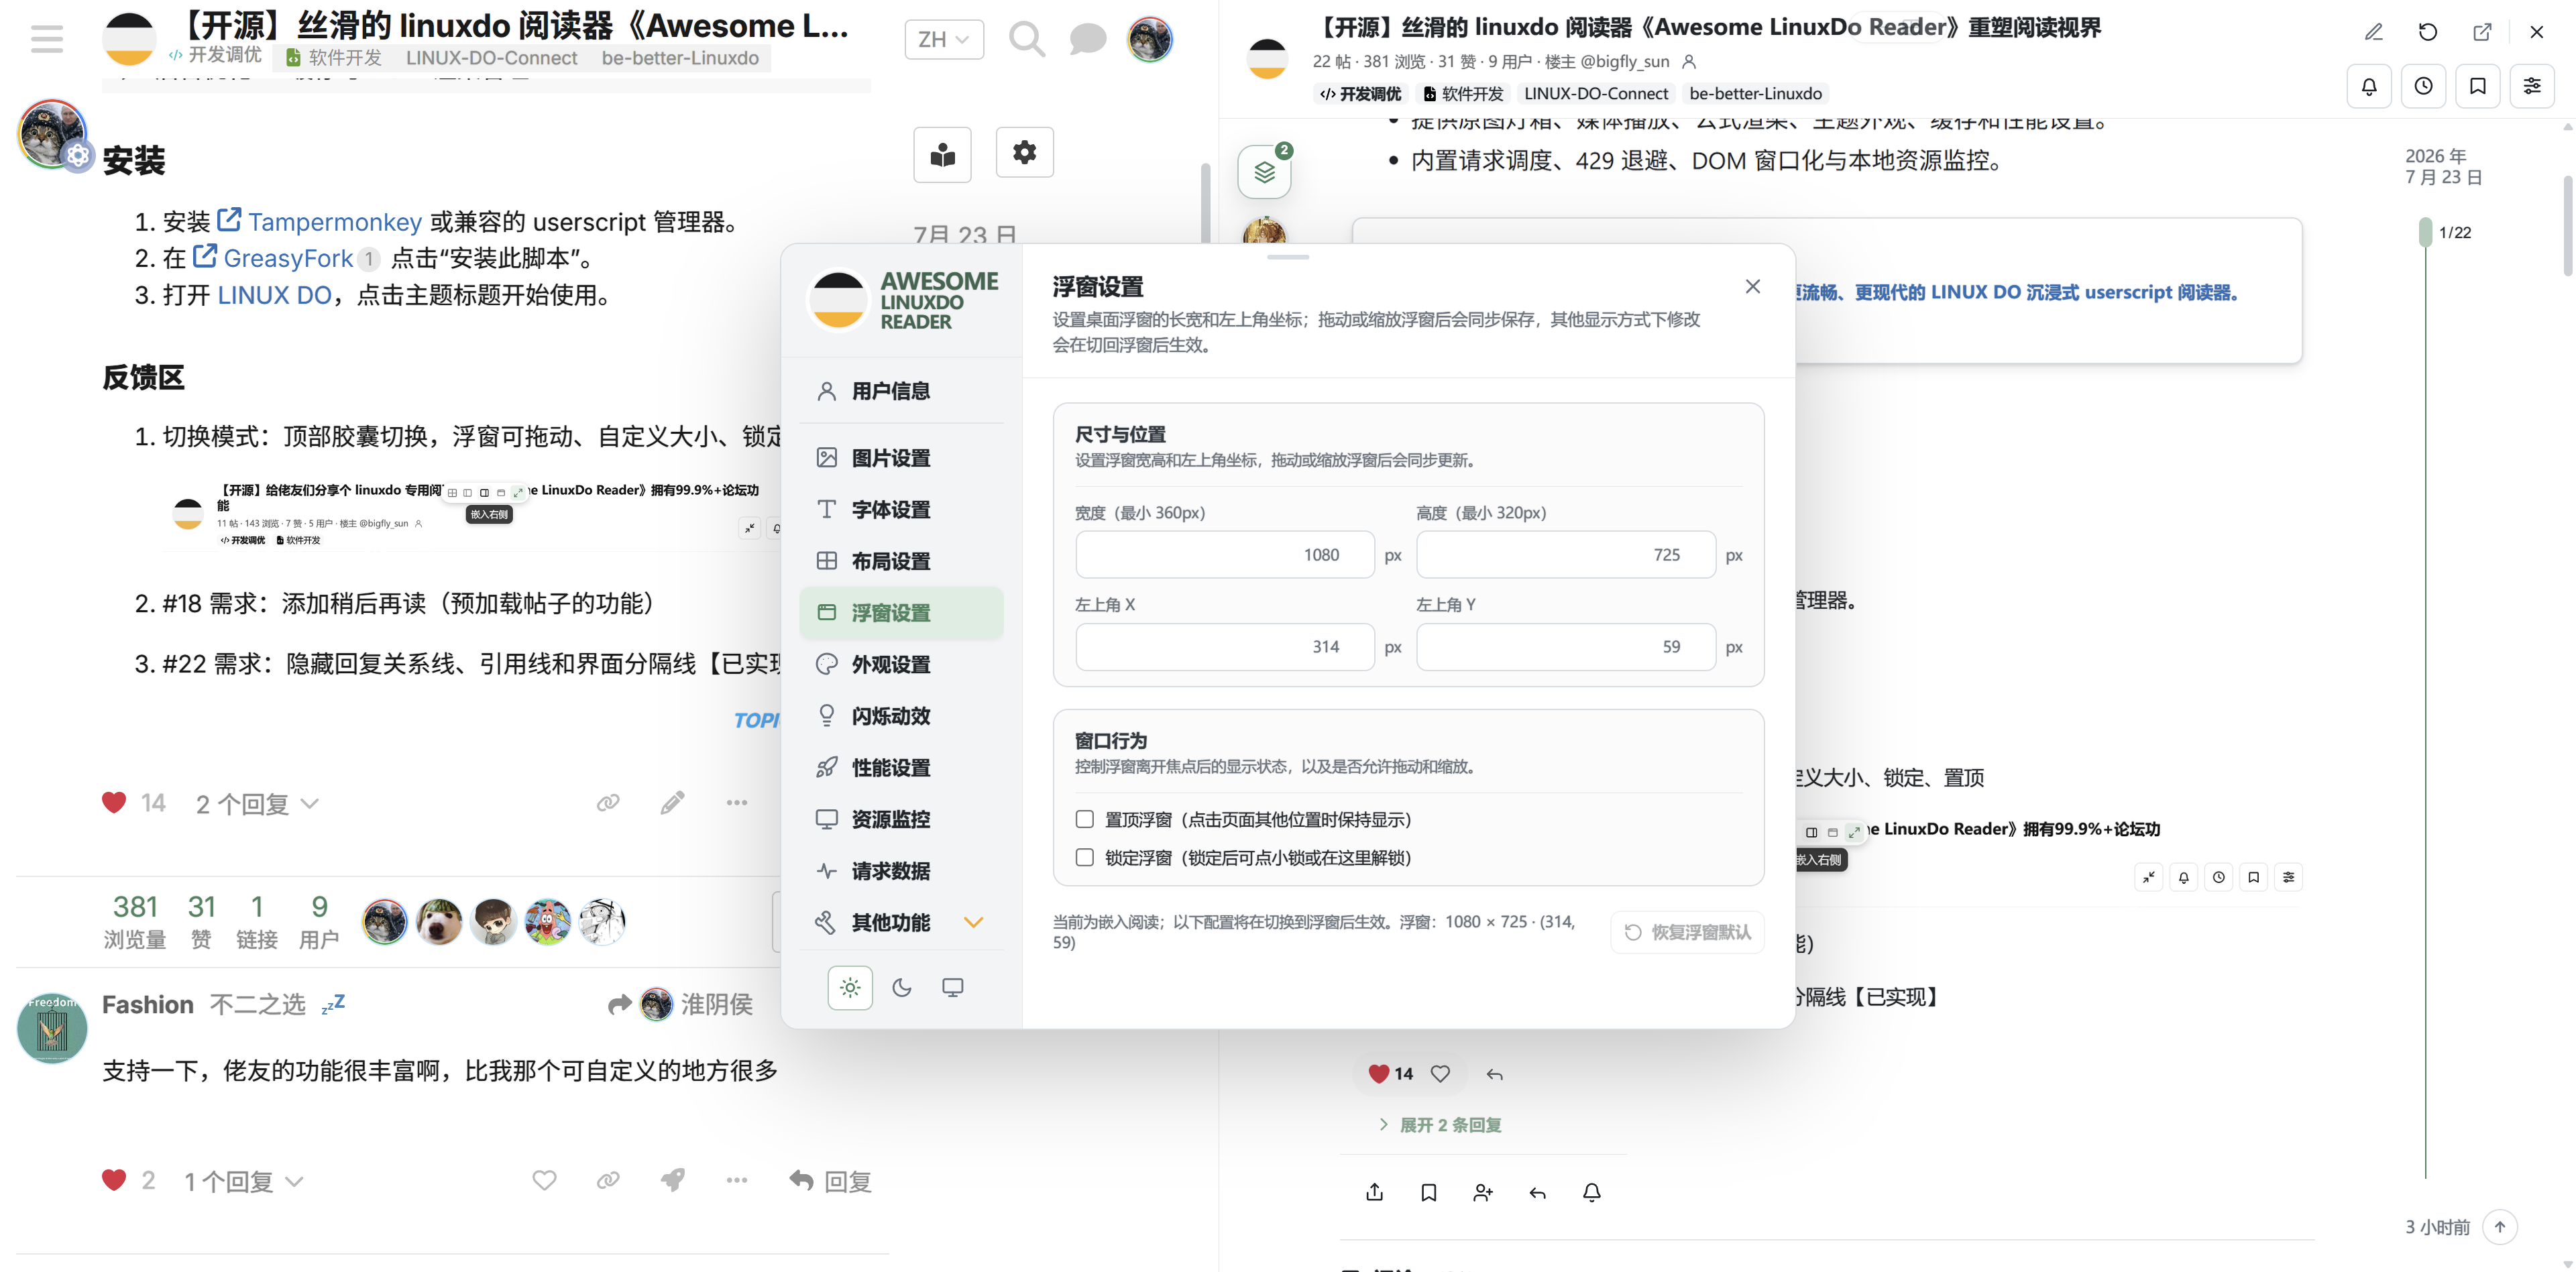Open 用户信息 settings section
This screenshot has height=1272, width=2576.
click(901, 391)
